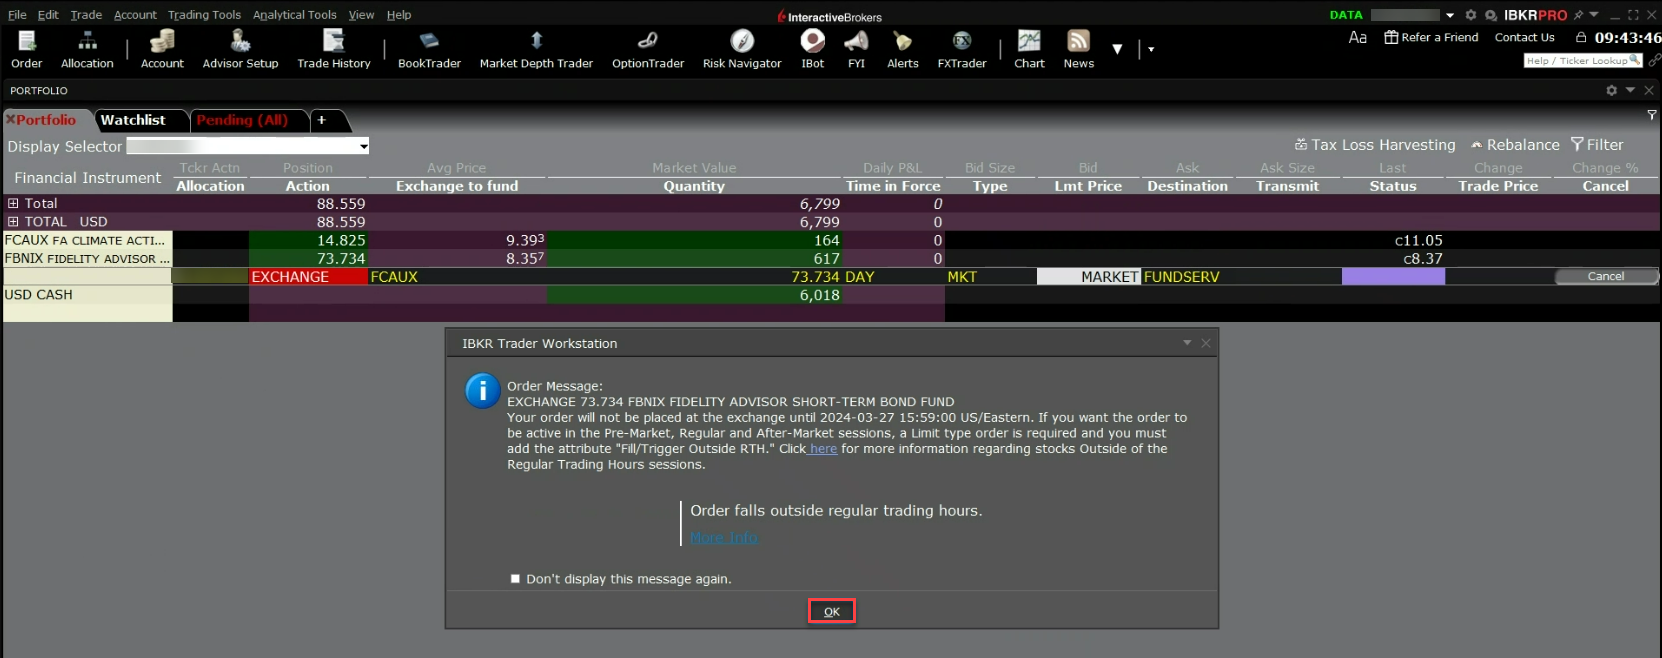Click small funnel icon above Filter
Screen dimensions: 1662x658
click(1651, 115)
